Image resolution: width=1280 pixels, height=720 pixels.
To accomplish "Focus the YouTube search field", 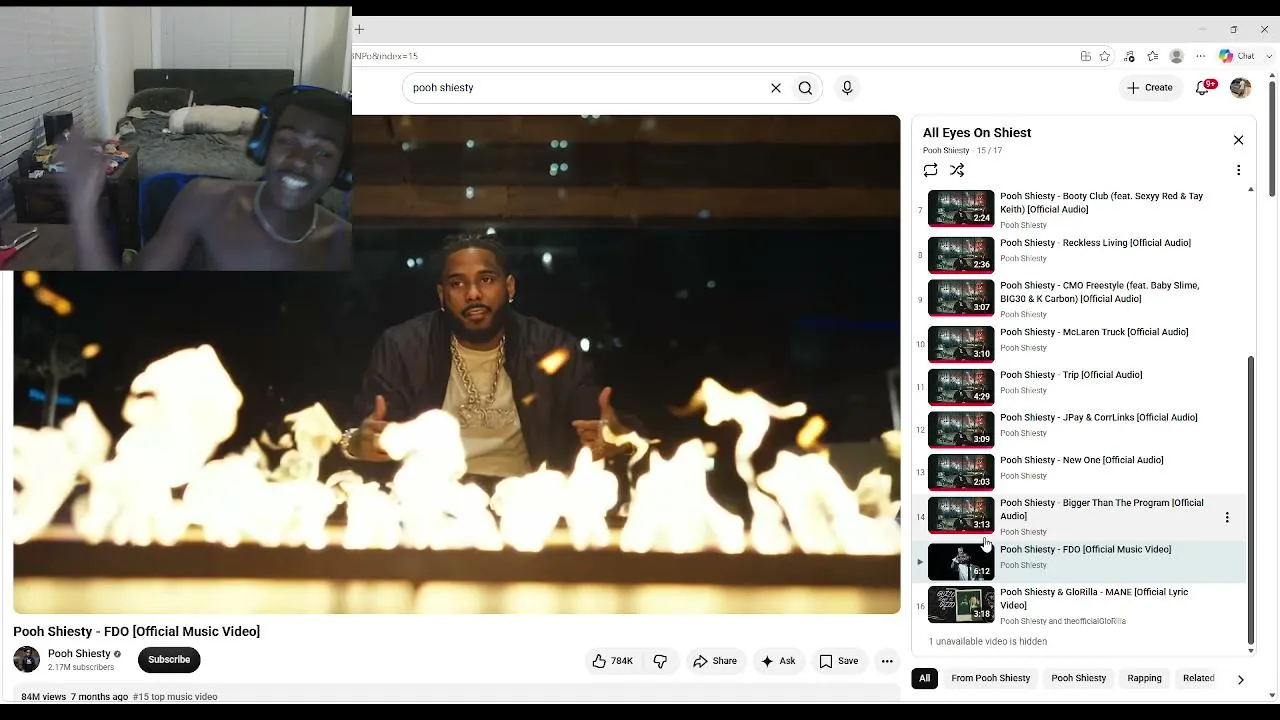I will pos(585,88).
